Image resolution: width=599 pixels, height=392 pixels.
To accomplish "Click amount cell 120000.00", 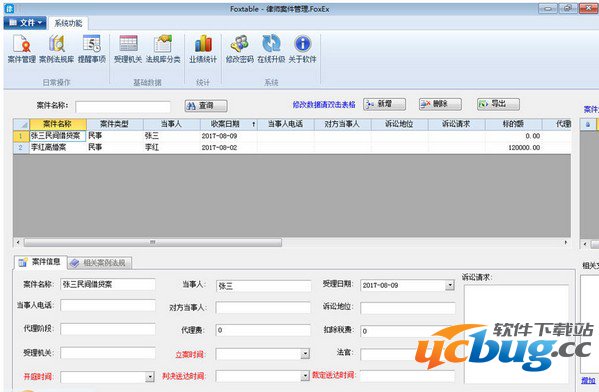I will click(513, 147).
